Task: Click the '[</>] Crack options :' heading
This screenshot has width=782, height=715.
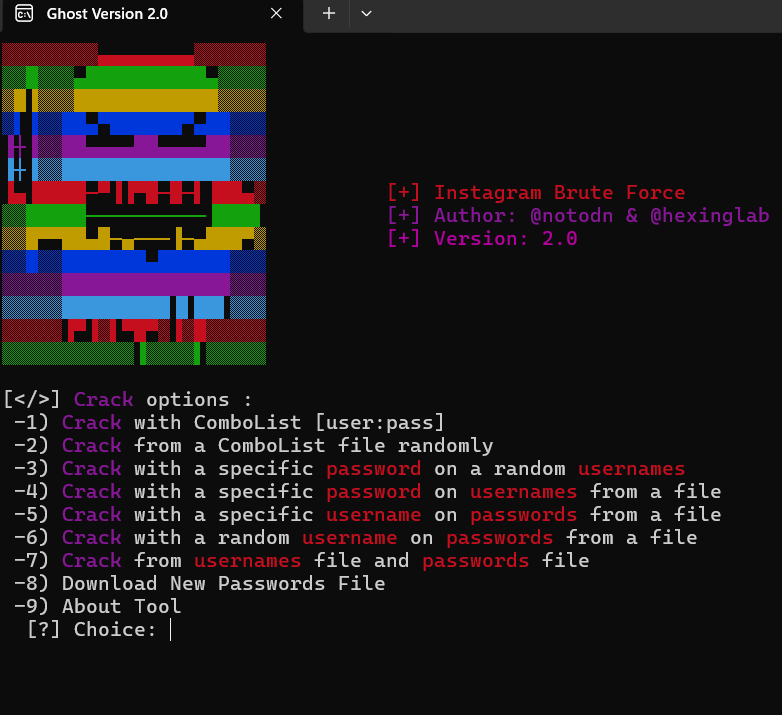Action: pyautogui.click(x=128, y=400)
